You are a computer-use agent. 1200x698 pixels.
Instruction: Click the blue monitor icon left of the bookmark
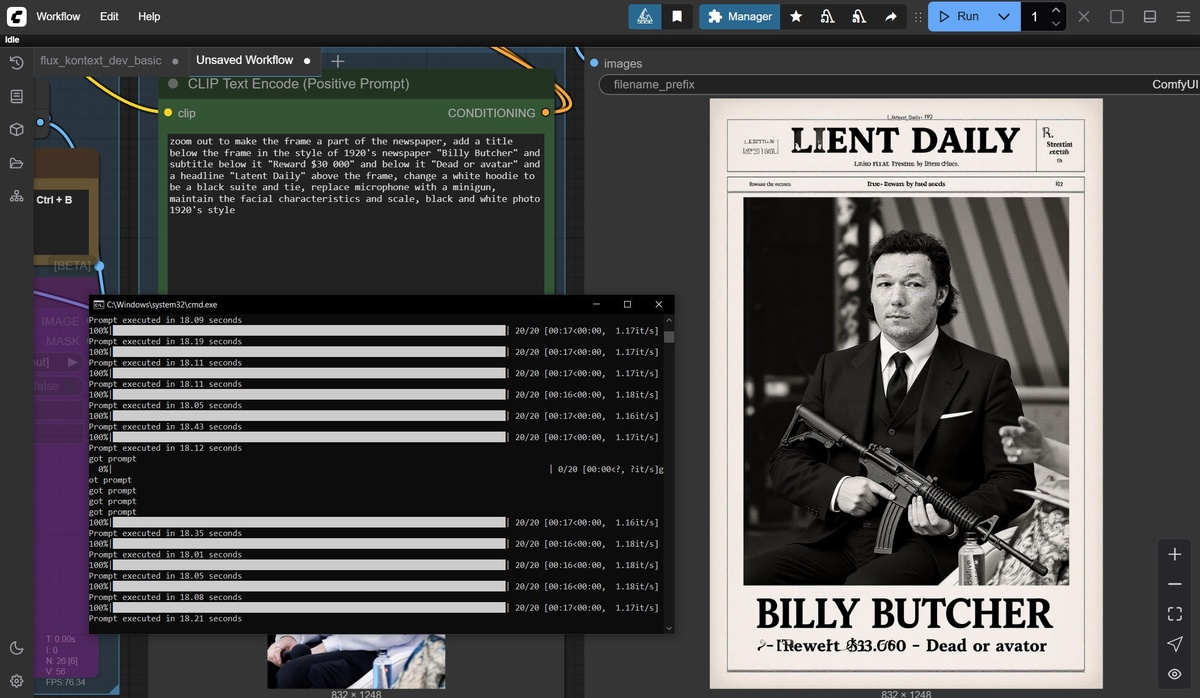(x=645, y=17)
